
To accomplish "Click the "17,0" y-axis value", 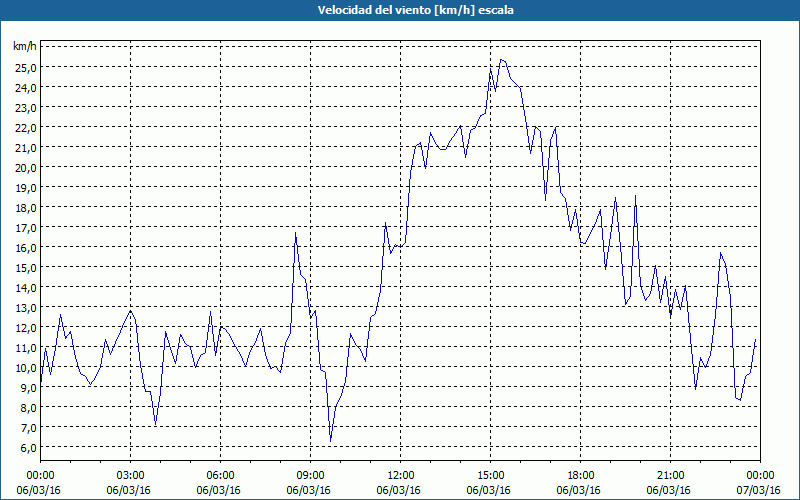I will 27,228.
